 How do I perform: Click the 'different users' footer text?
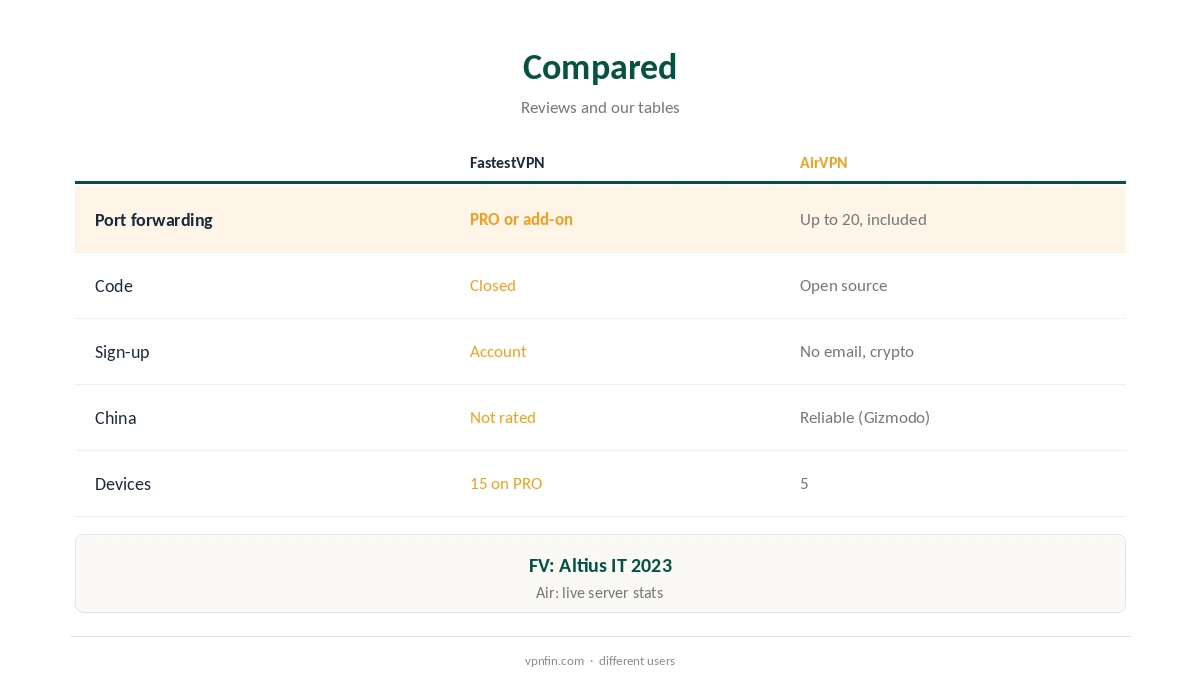tap(637, 661)
